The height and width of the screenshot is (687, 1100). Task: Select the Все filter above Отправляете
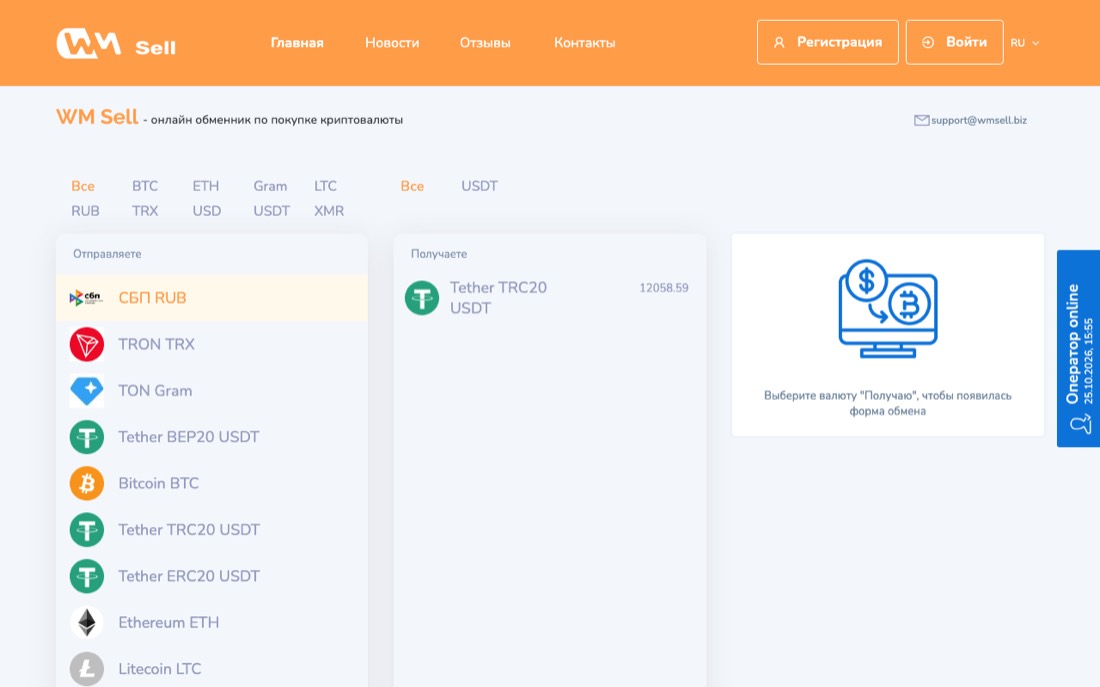[x=83, y=186]
